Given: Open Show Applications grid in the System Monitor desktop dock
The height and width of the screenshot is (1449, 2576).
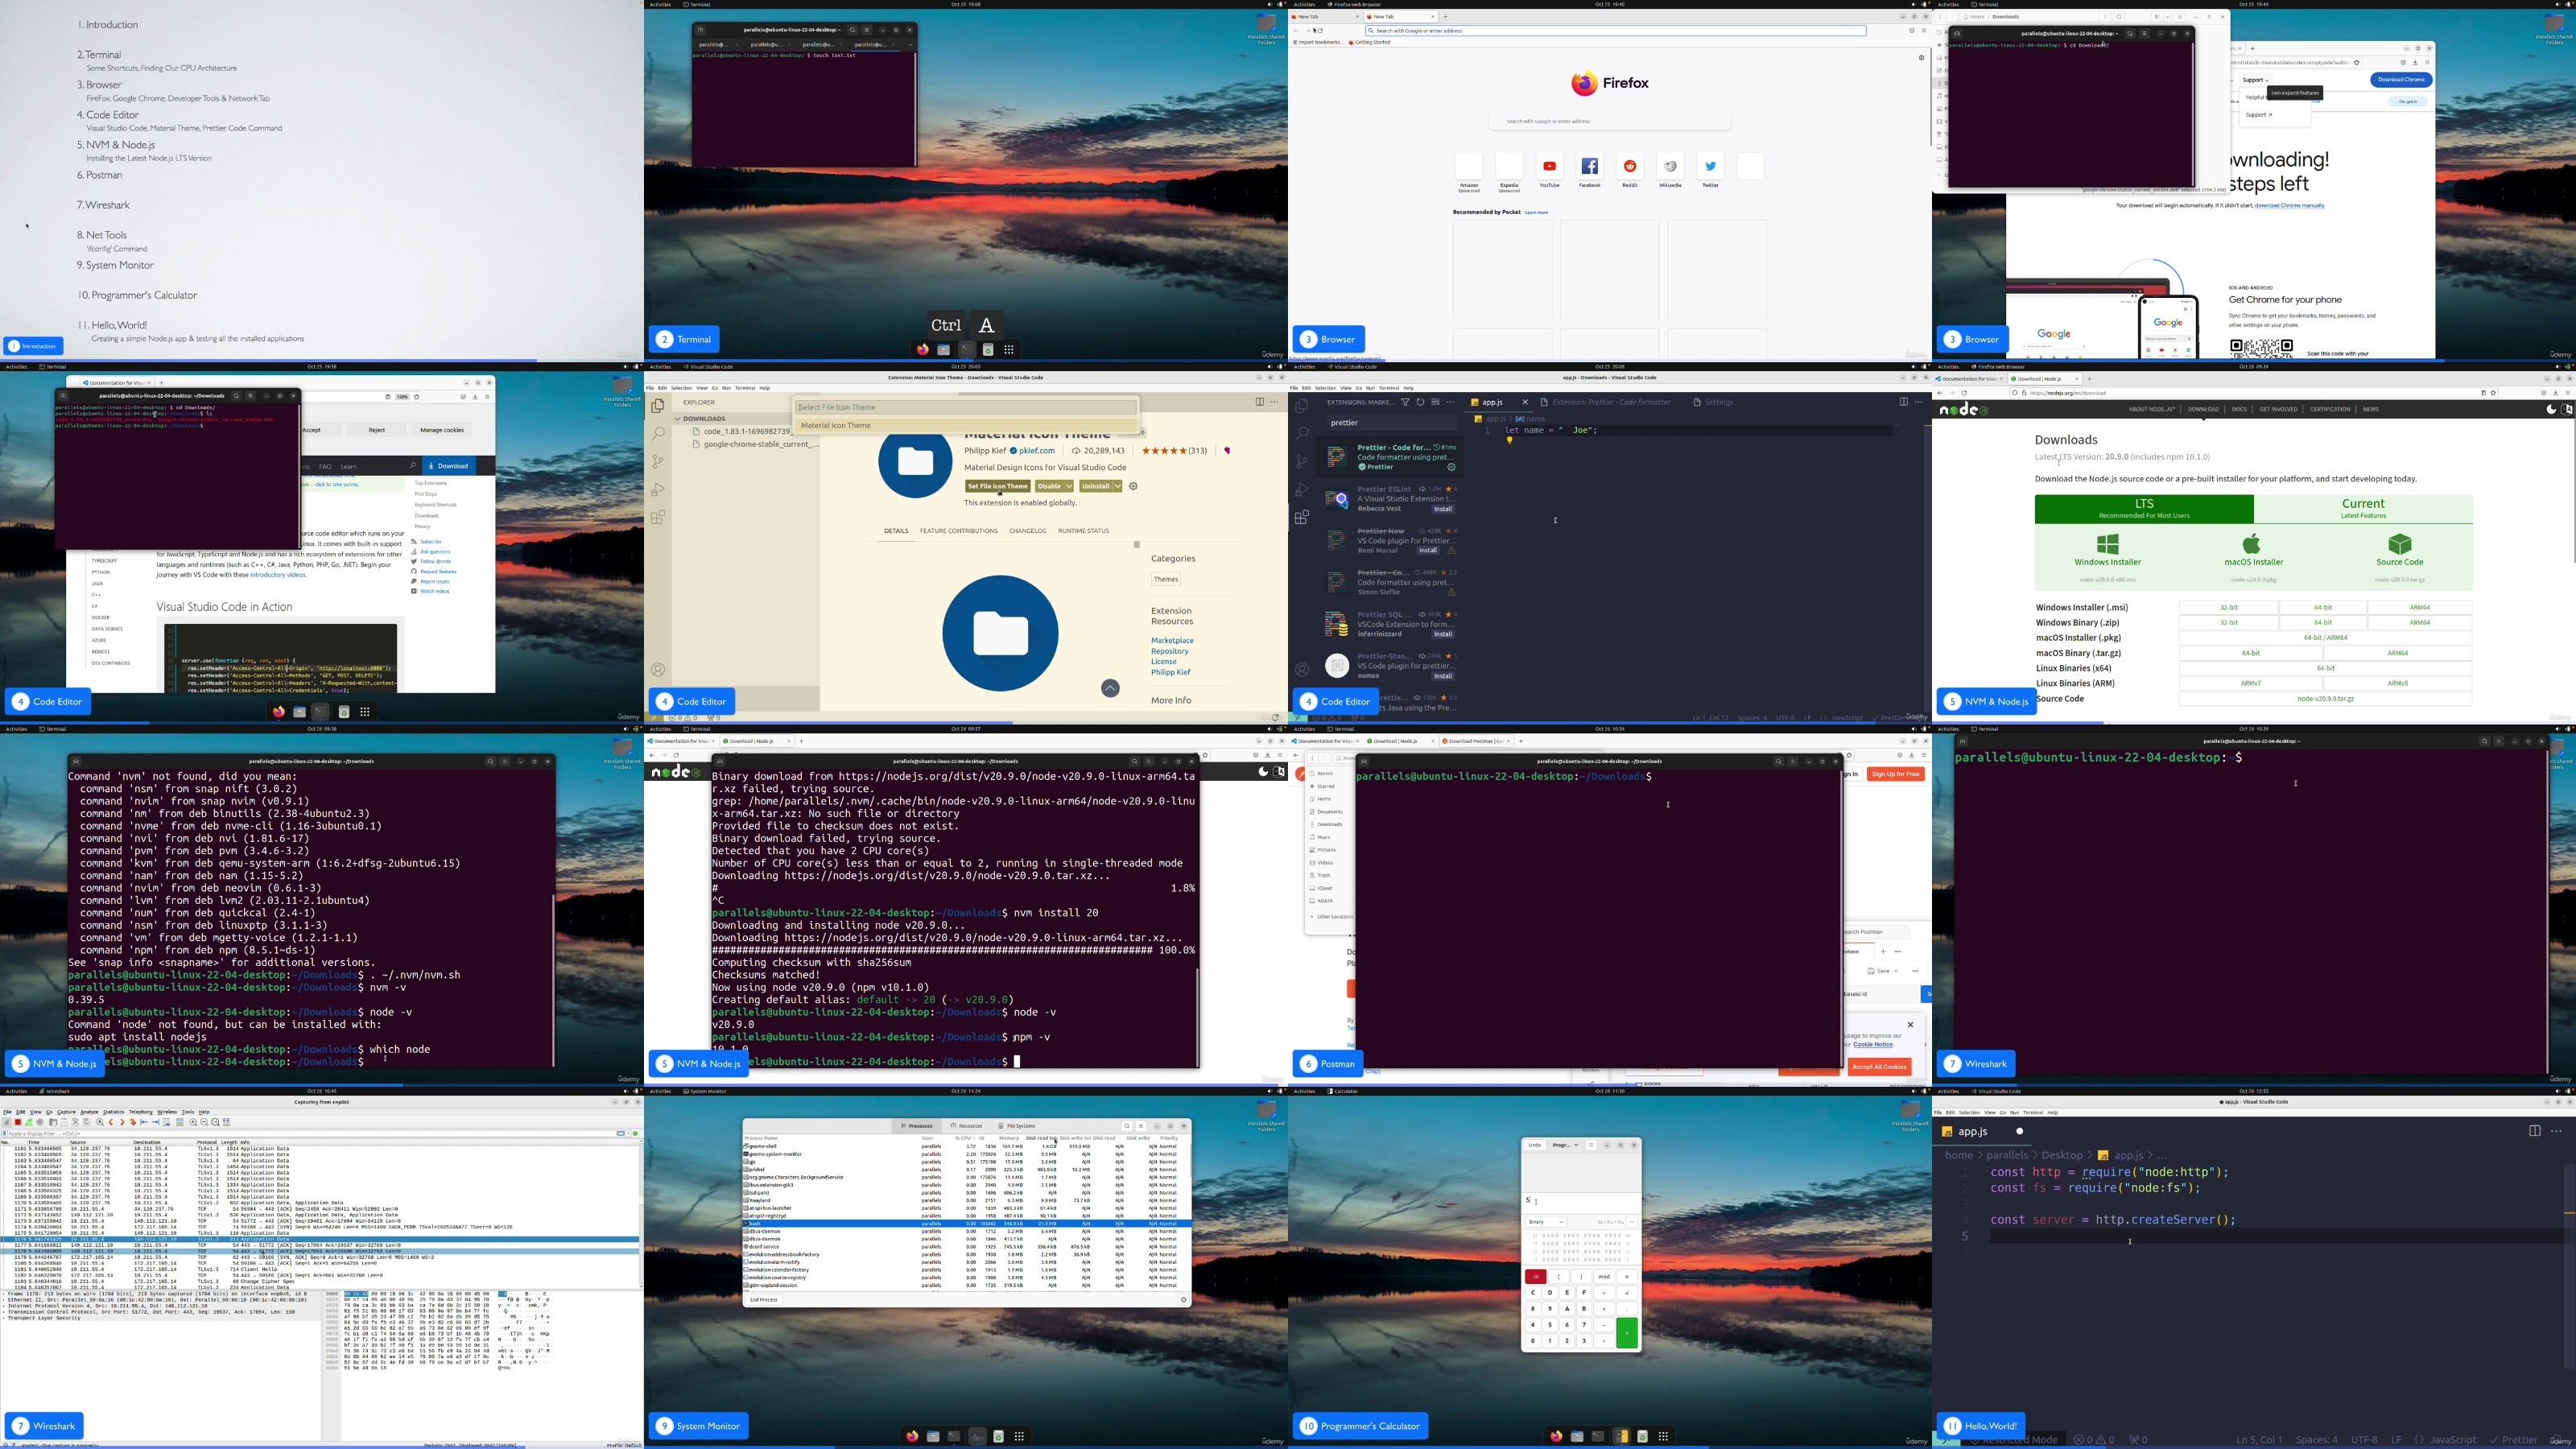Looking at the screenshot, I should coord(1019,1436).
